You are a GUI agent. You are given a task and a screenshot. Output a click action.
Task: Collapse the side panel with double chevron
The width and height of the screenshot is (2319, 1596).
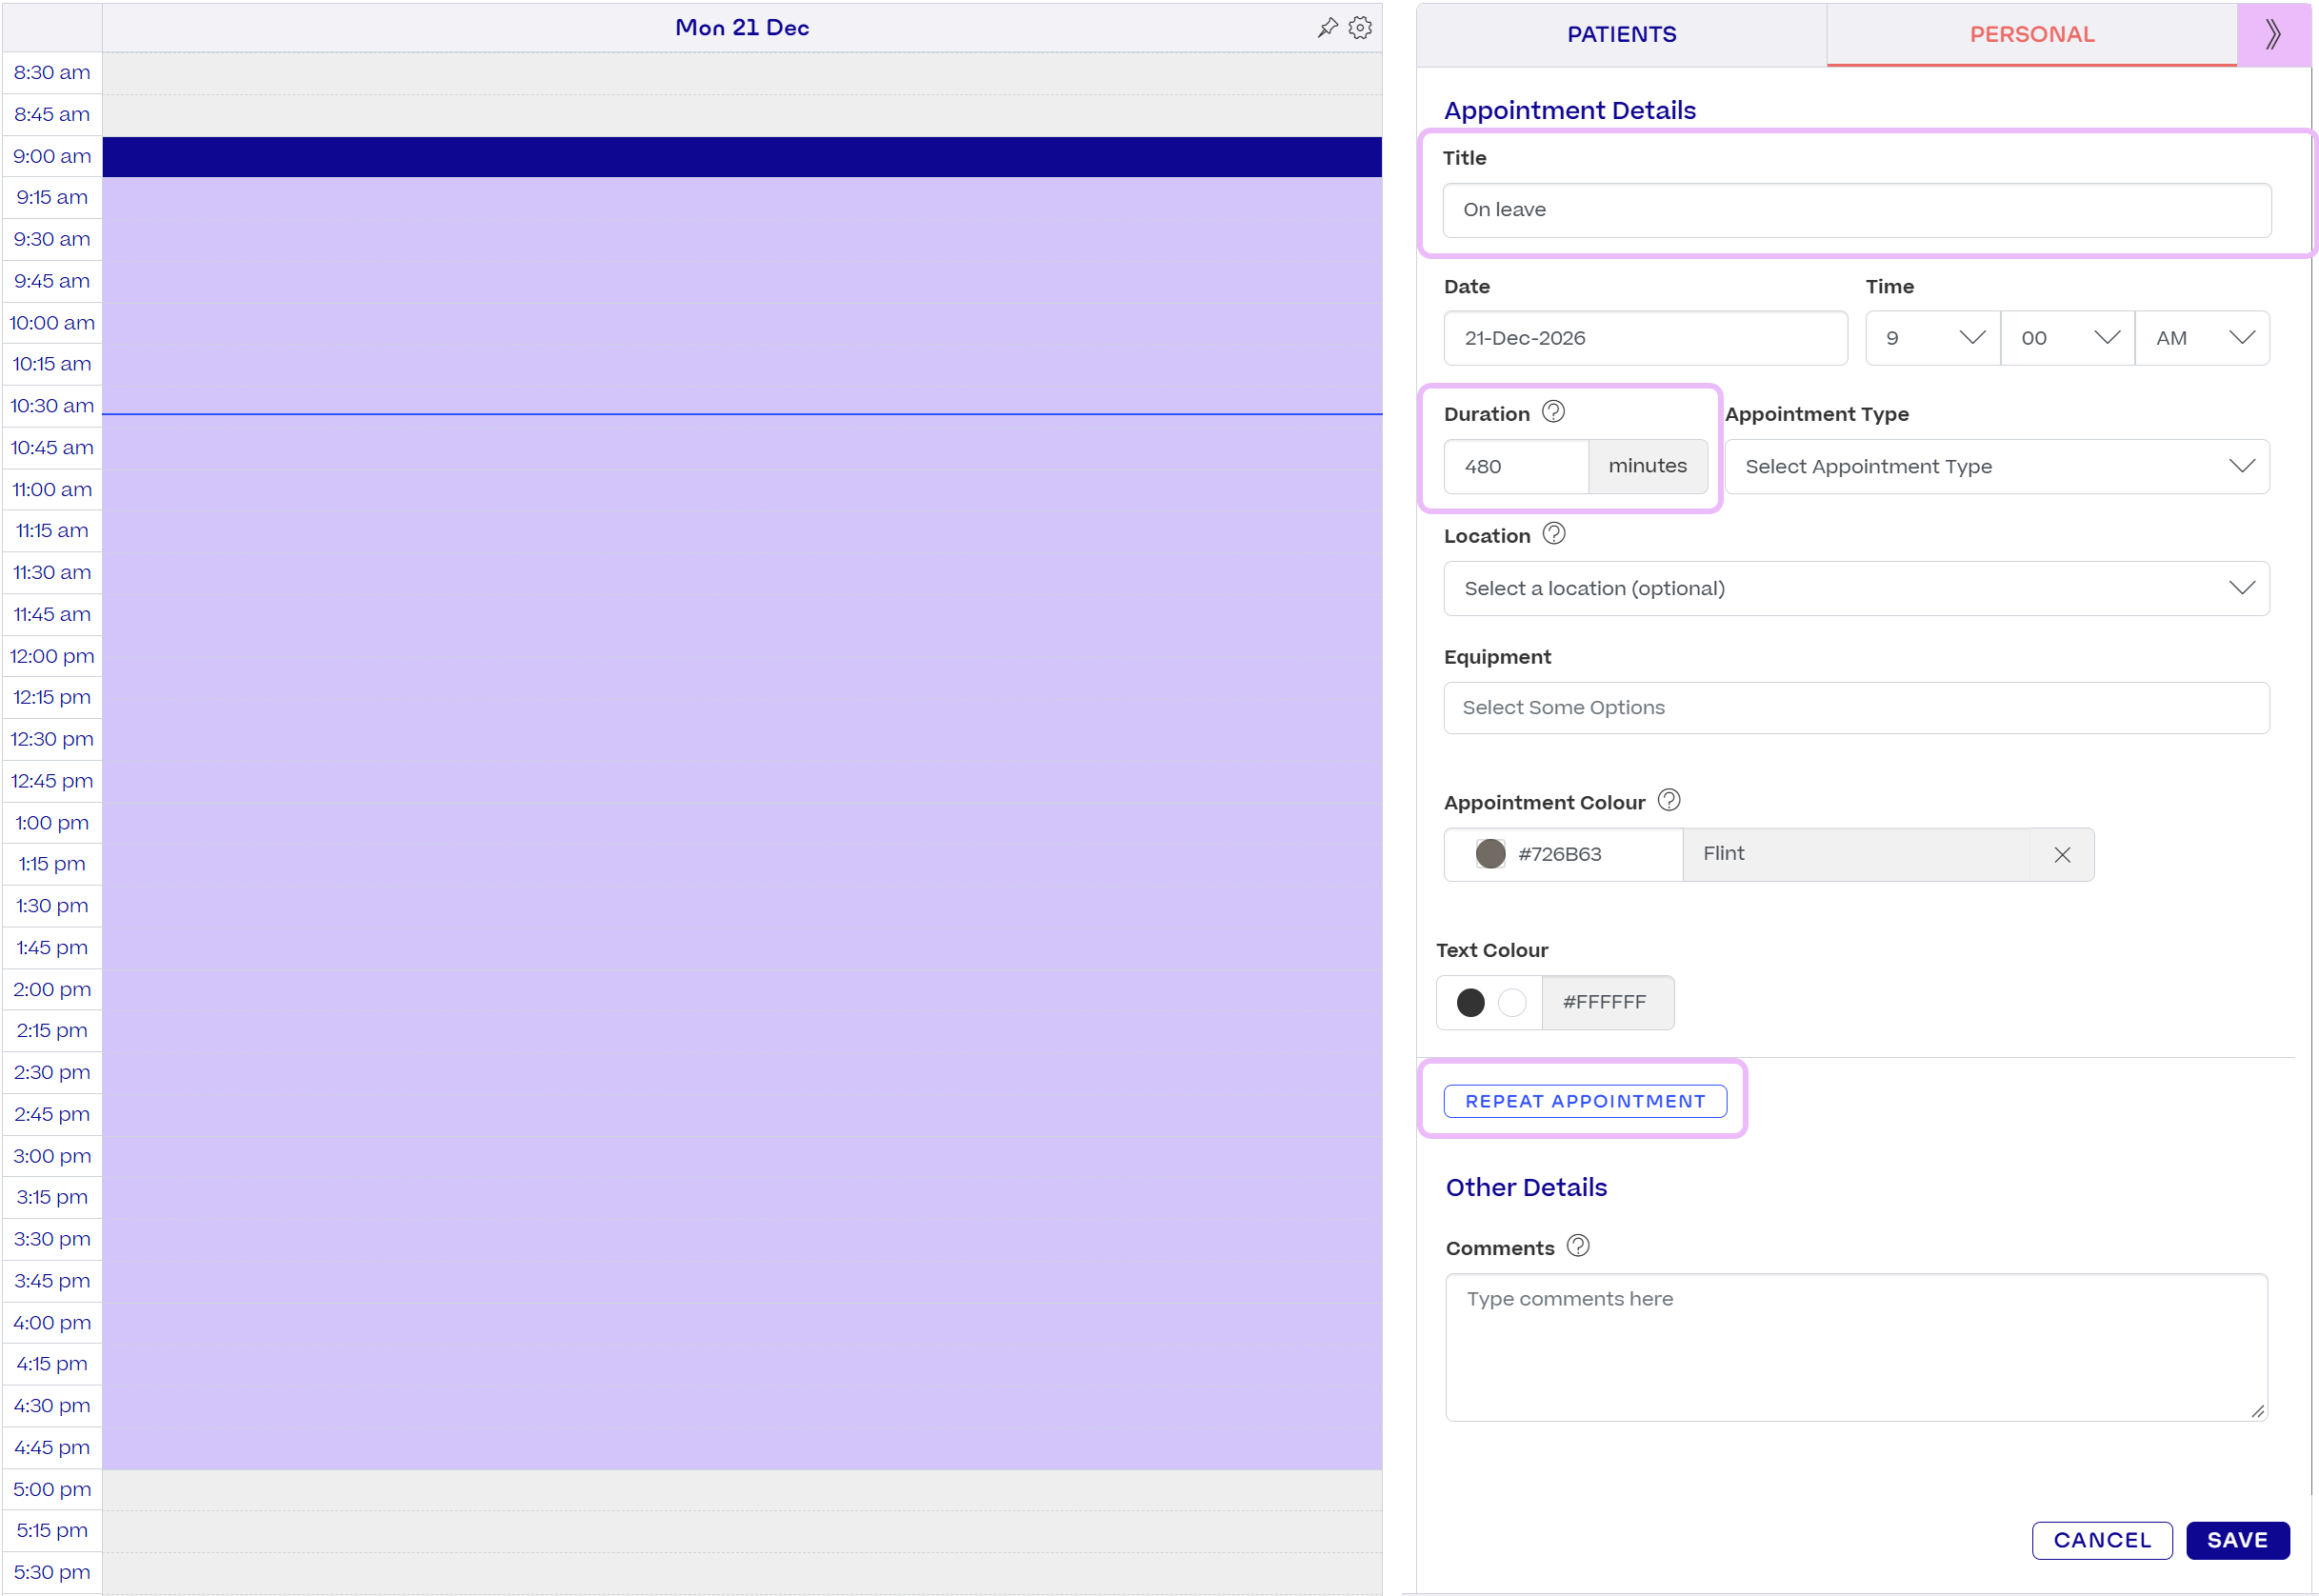[x=2273, y=34]
